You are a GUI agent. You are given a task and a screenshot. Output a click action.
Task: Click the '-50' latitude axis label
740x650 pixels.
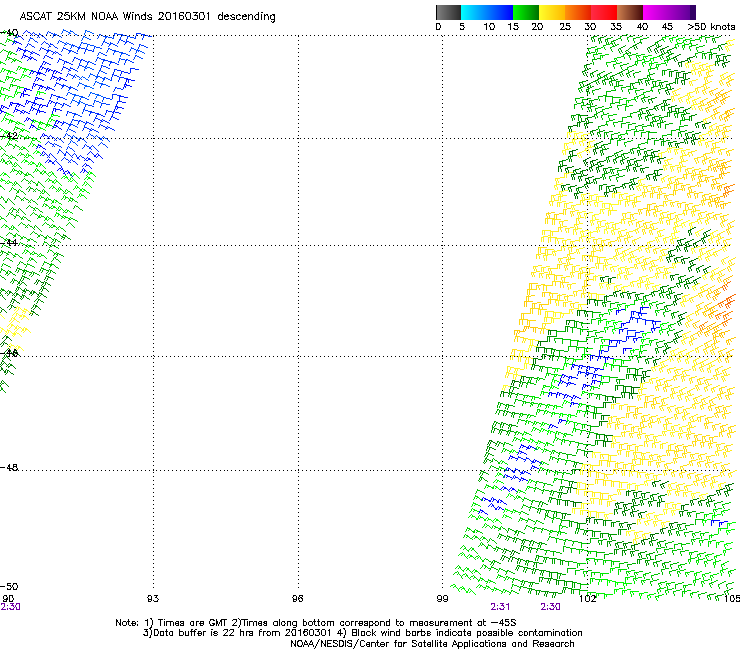point(9,587)
